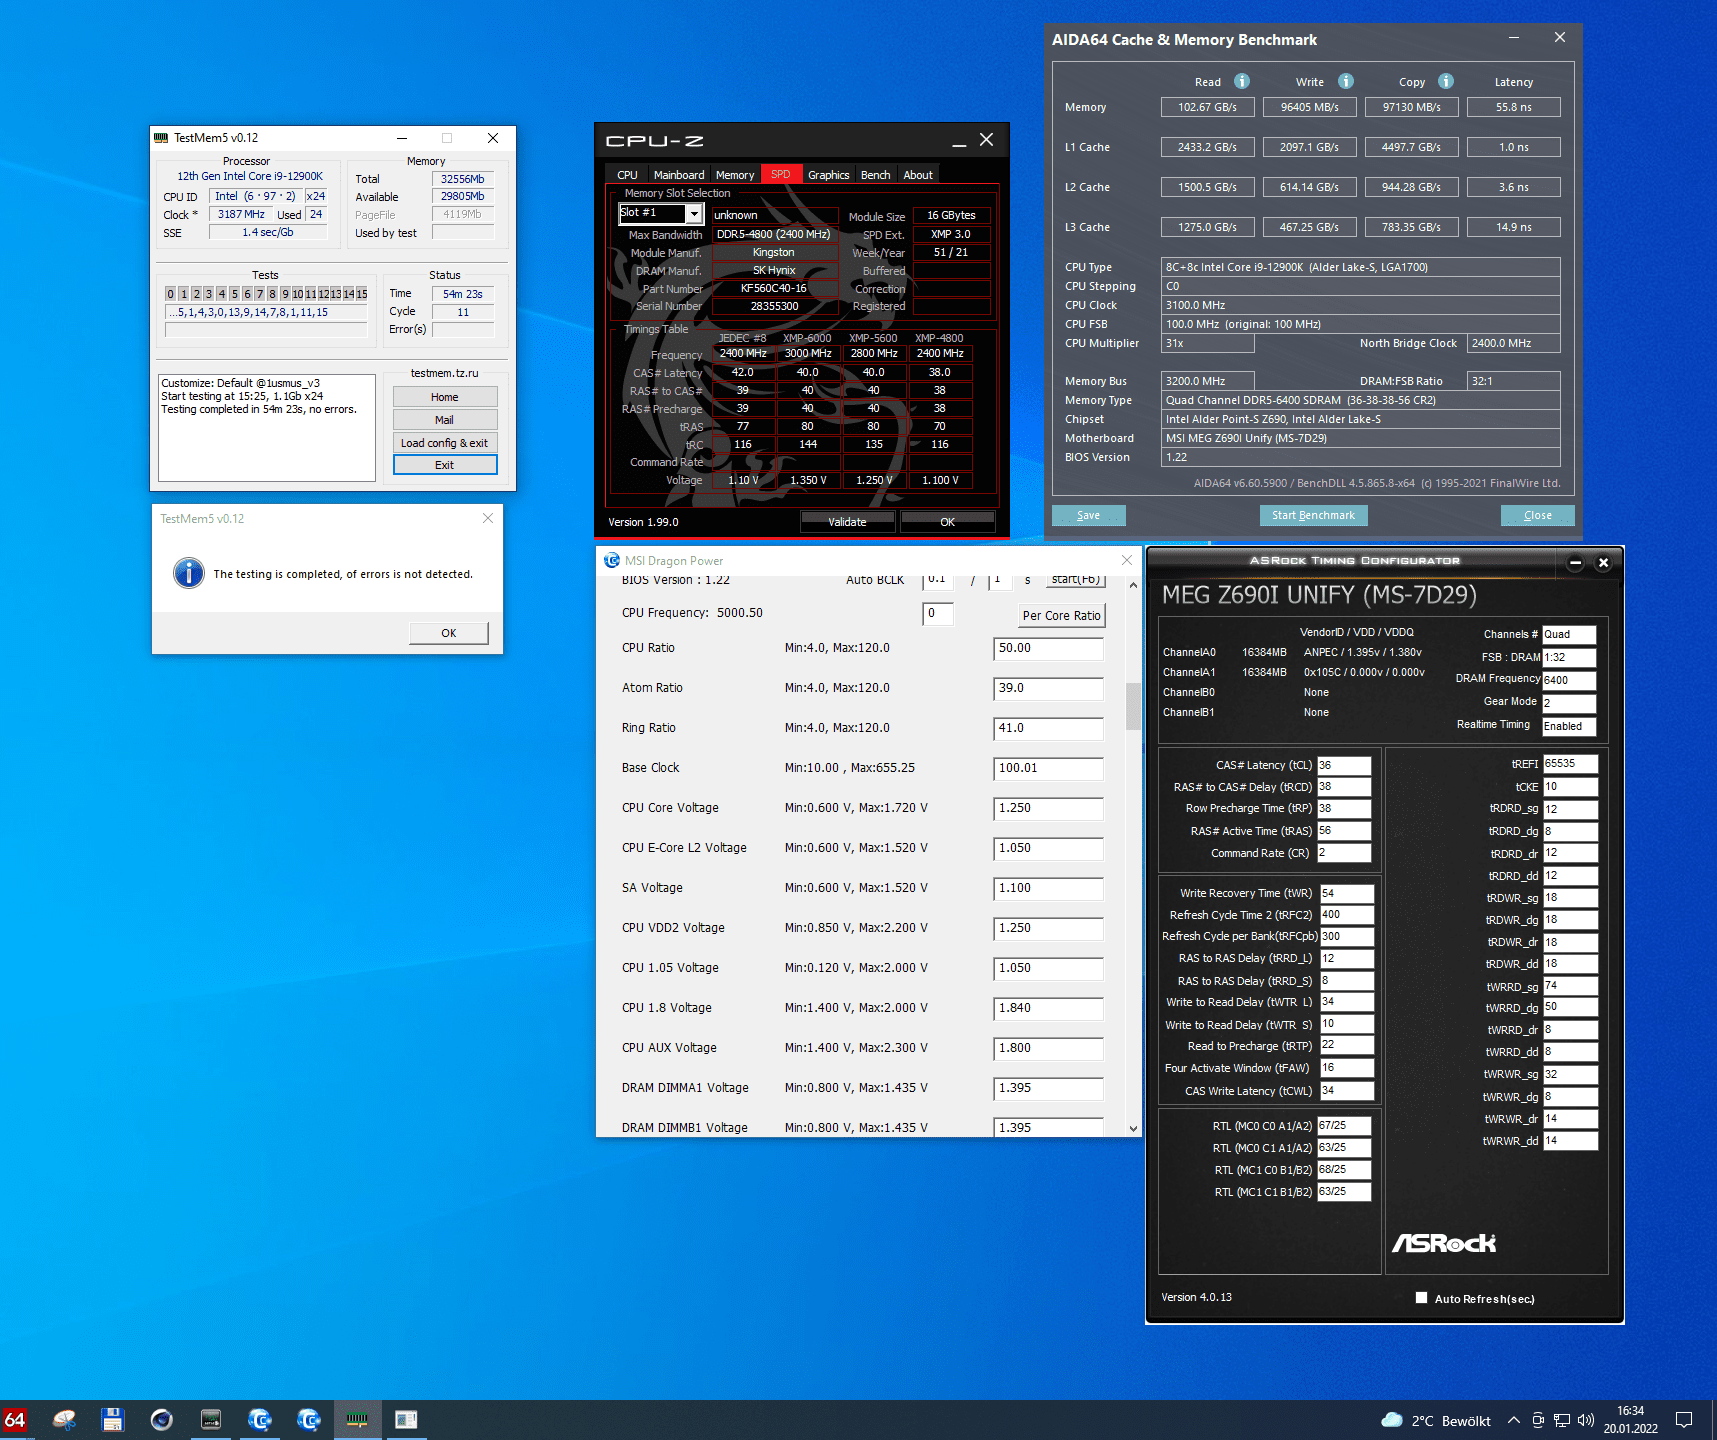
Task: Click the Exit button in TestMem5
Action: click(x=445, y=465)
